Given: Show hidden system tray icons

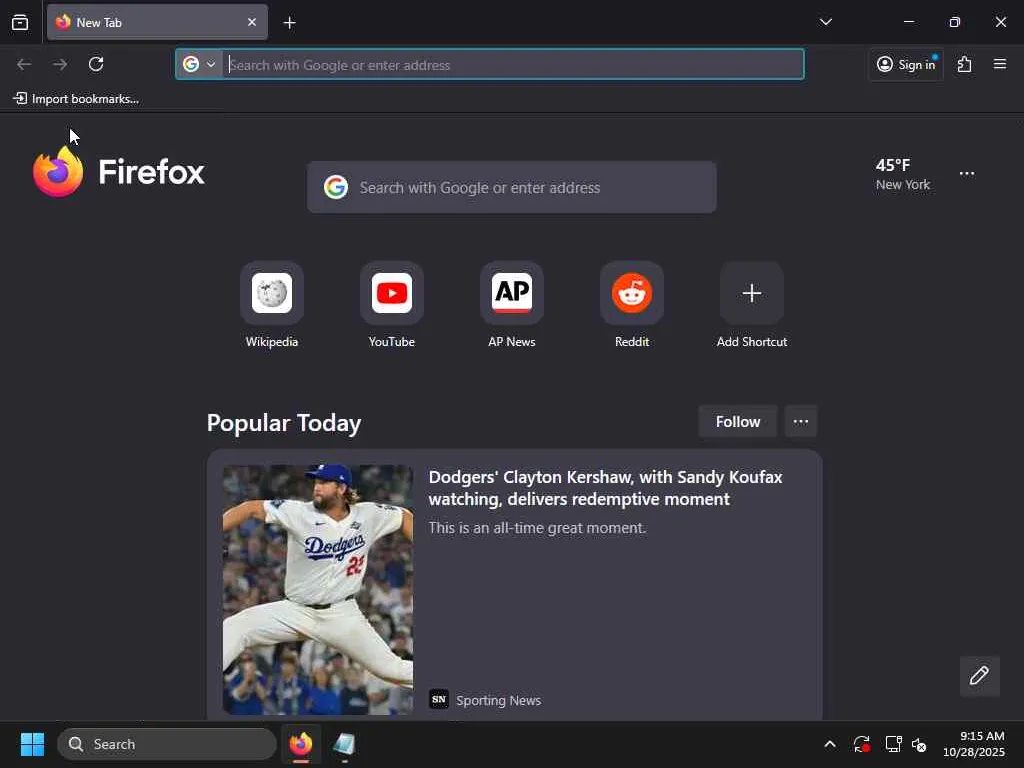Looking at the screenshot, I should (x=829, y=744).
